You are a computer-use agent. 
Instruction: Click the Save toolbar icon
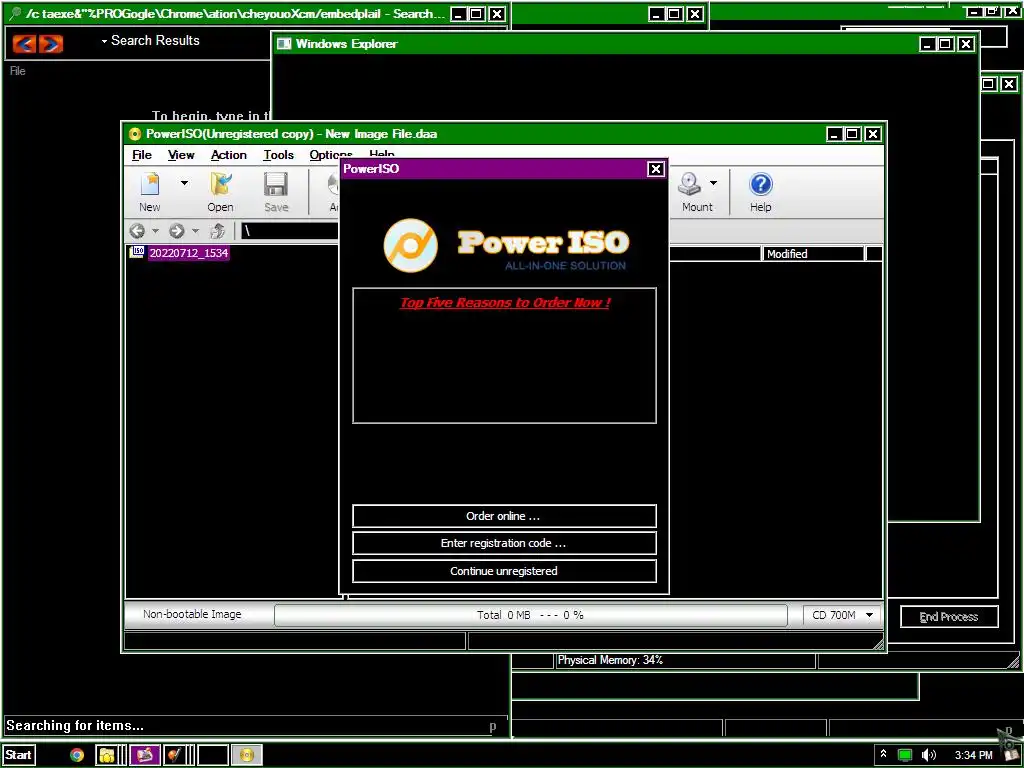click(x=276, y=185)
